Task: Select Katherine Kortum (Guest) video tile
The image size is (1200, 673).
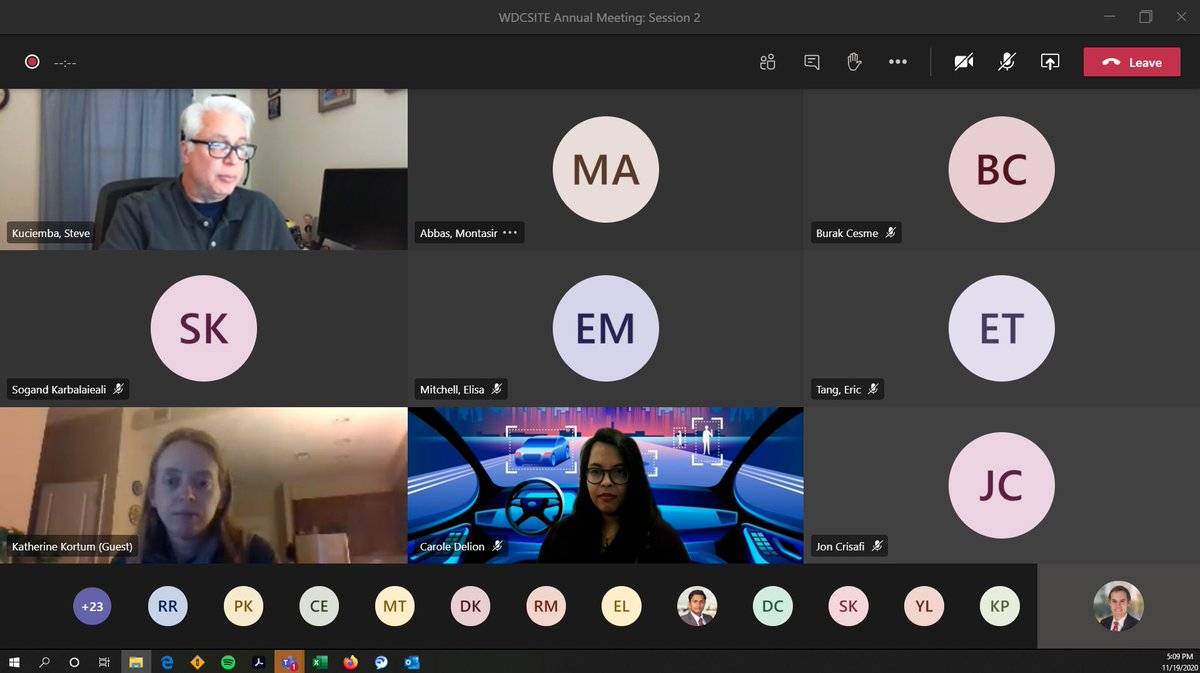Action: [204, 485]
